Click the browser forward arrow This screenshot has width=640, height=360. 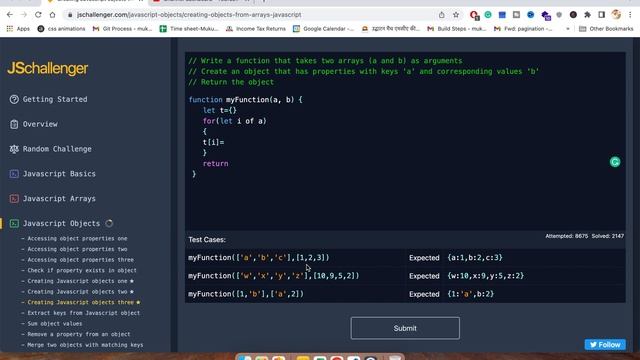(x=24, y=15)
